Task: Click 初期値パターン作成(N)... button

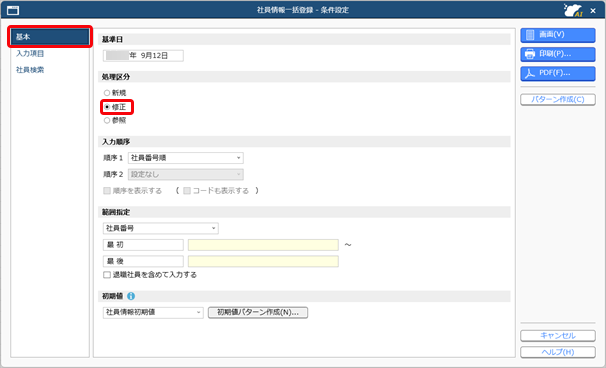Action: [x=258, y=312]
